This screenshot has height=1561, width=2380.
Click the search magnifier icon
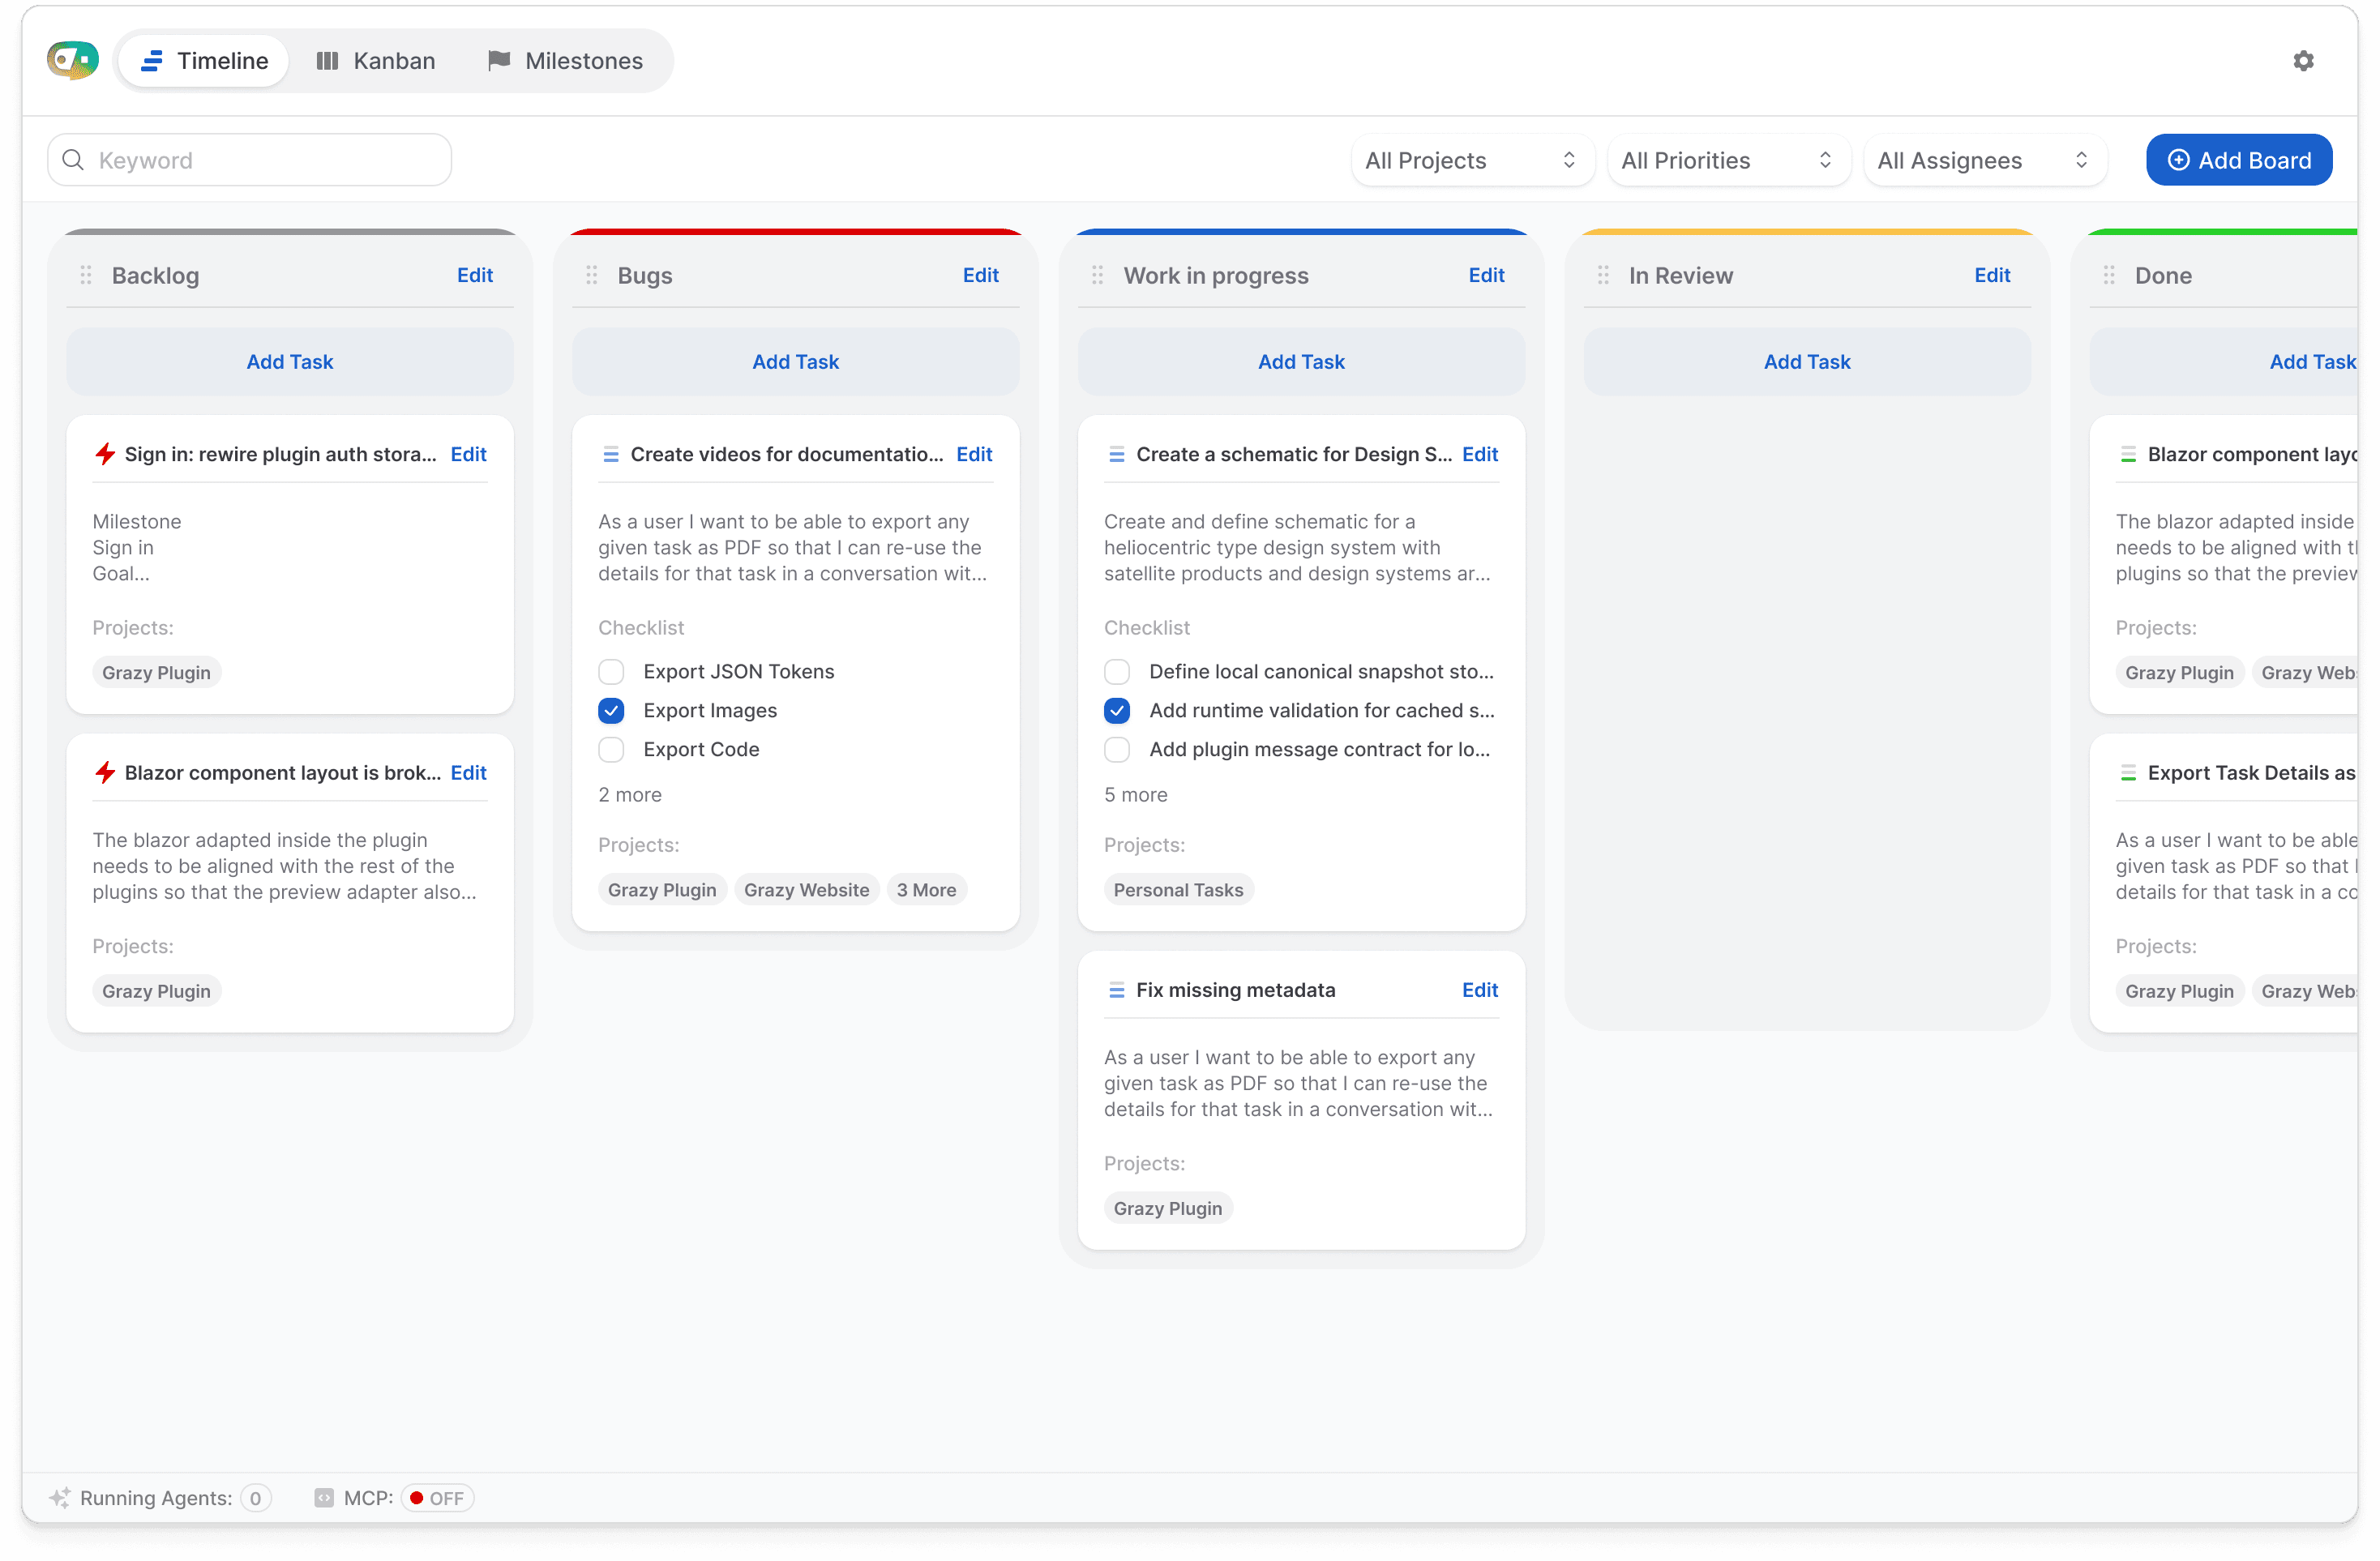tap(73, 160)
